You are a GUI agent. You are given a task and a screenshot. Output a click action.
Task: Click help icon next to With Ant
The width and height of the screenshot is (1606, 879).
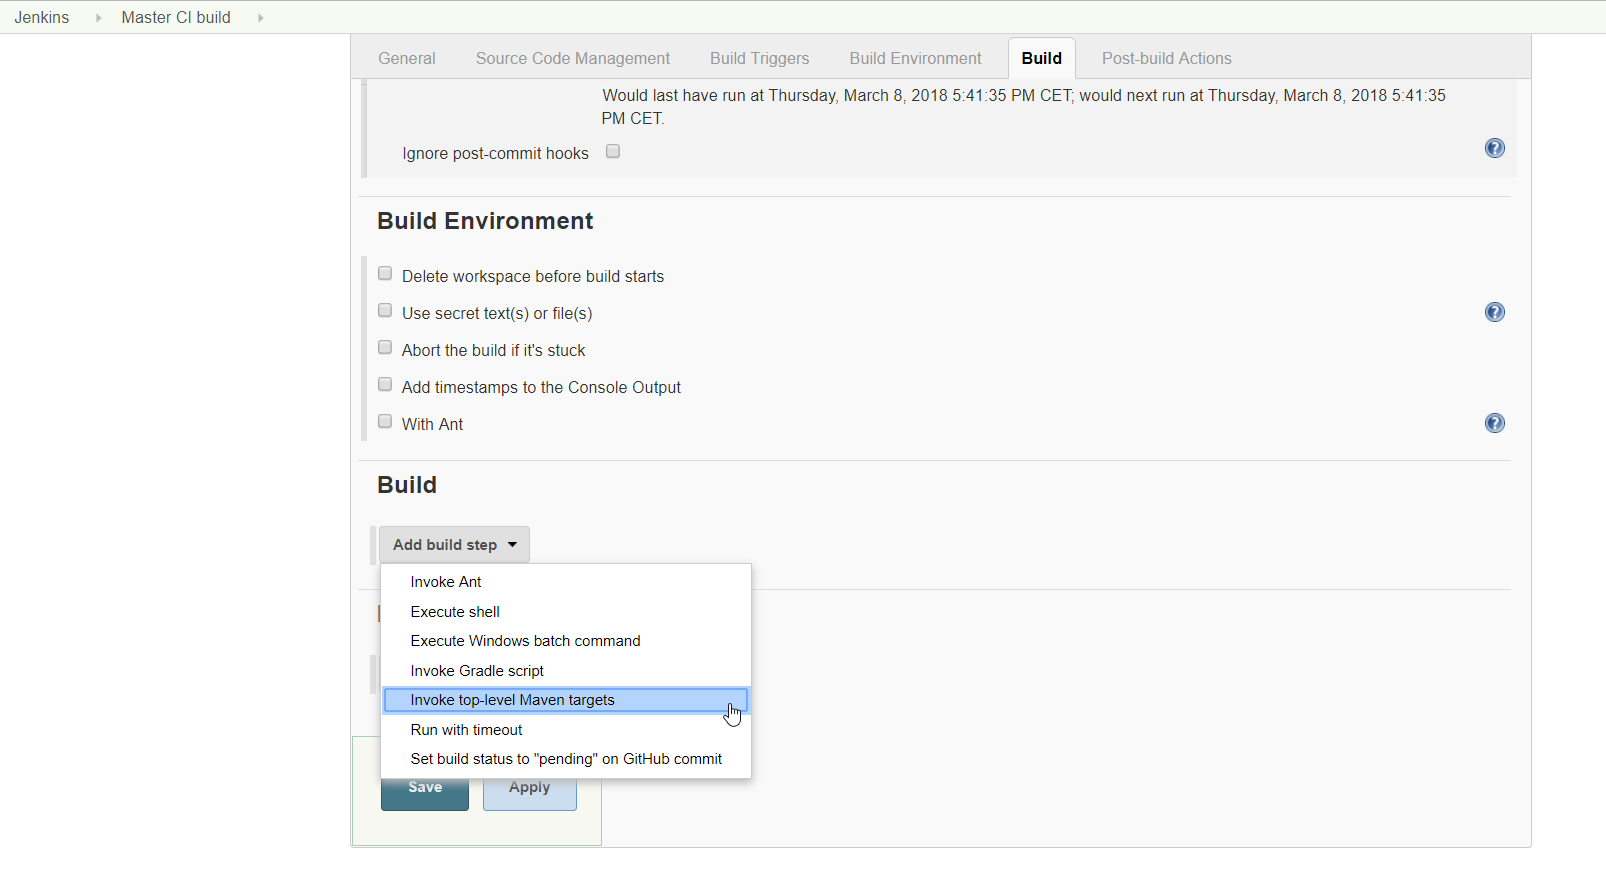tap(1494, 424)
